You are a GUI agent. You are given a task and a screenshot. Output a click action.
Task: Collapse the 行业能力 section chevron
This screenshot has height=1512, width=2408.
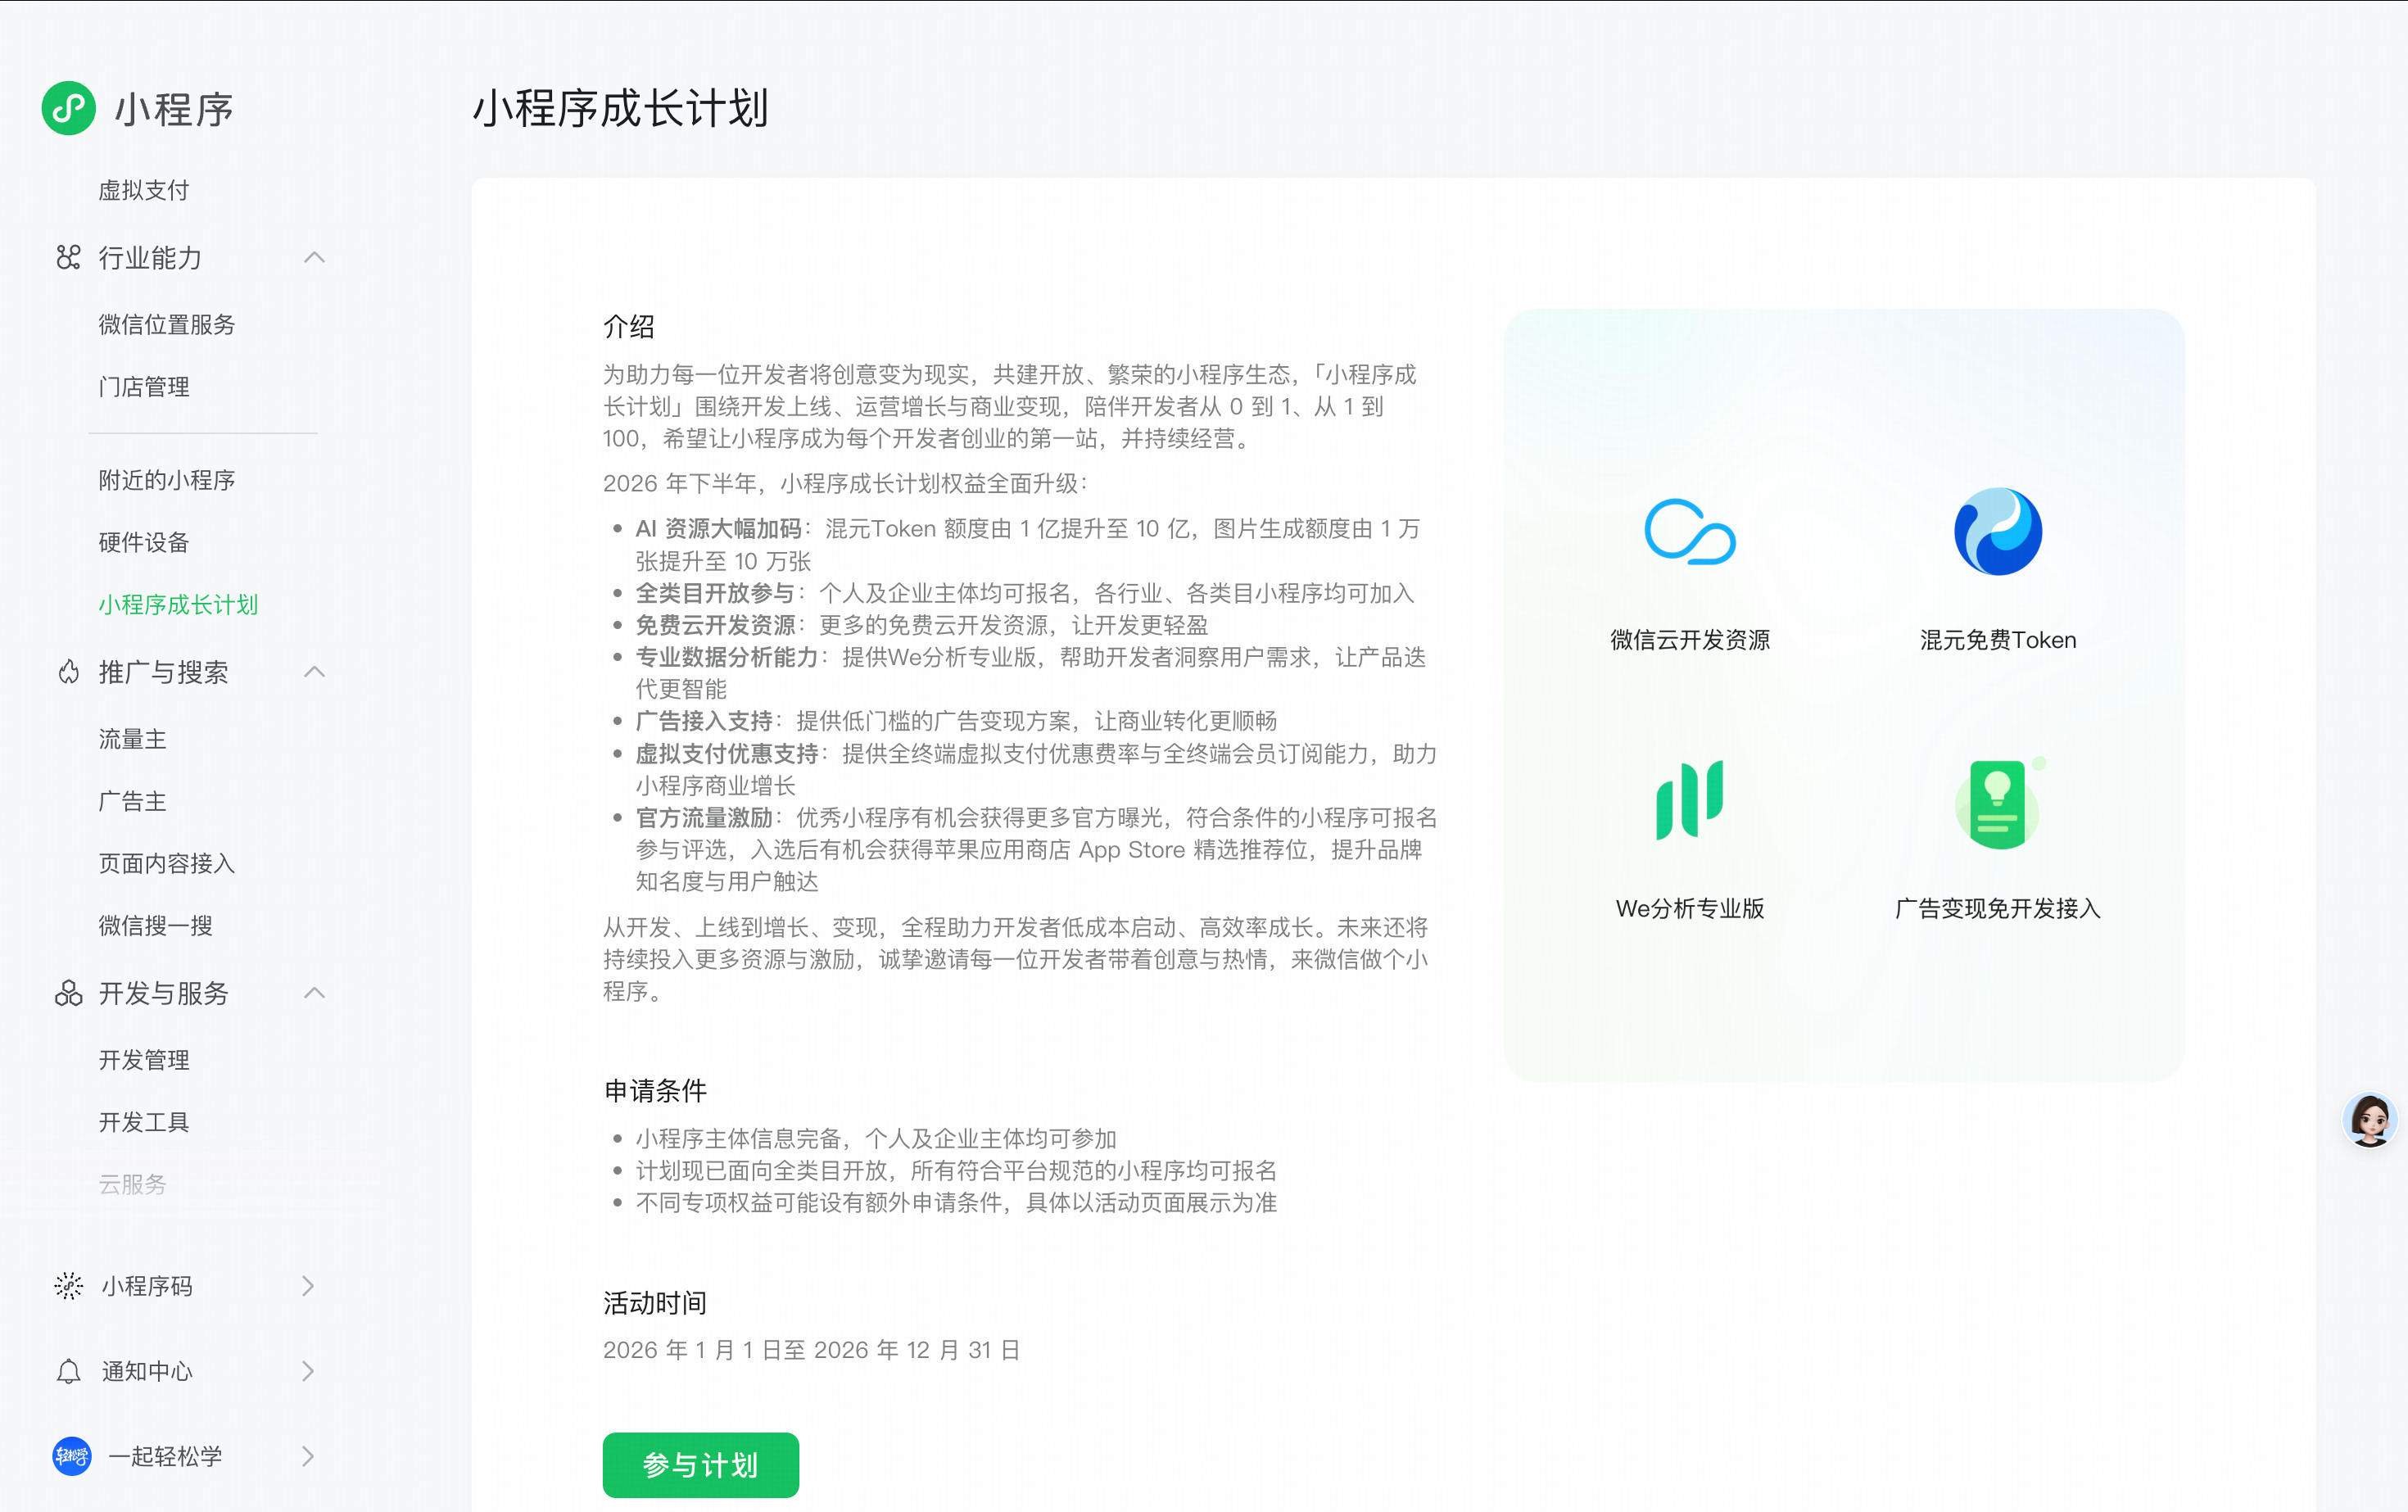tap(314, 258)
